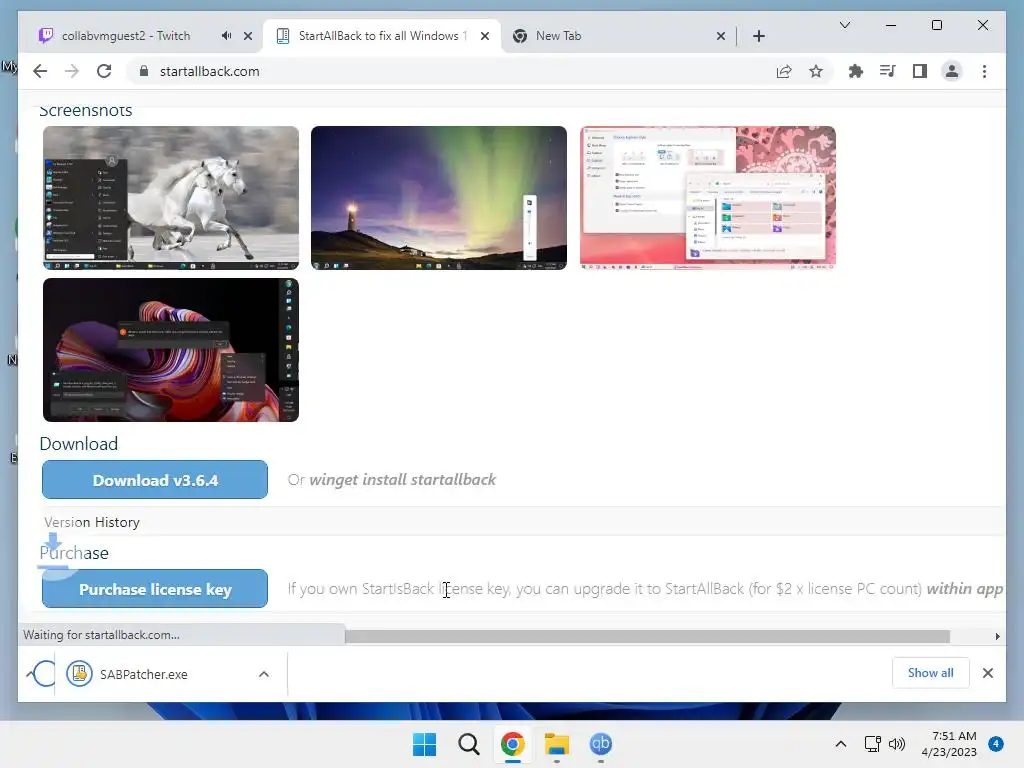Image resolution: width=1024 pixels, height=768 pixels.
Task: Click the Download v3.6.4 button
Action: [x=155, y=480]
